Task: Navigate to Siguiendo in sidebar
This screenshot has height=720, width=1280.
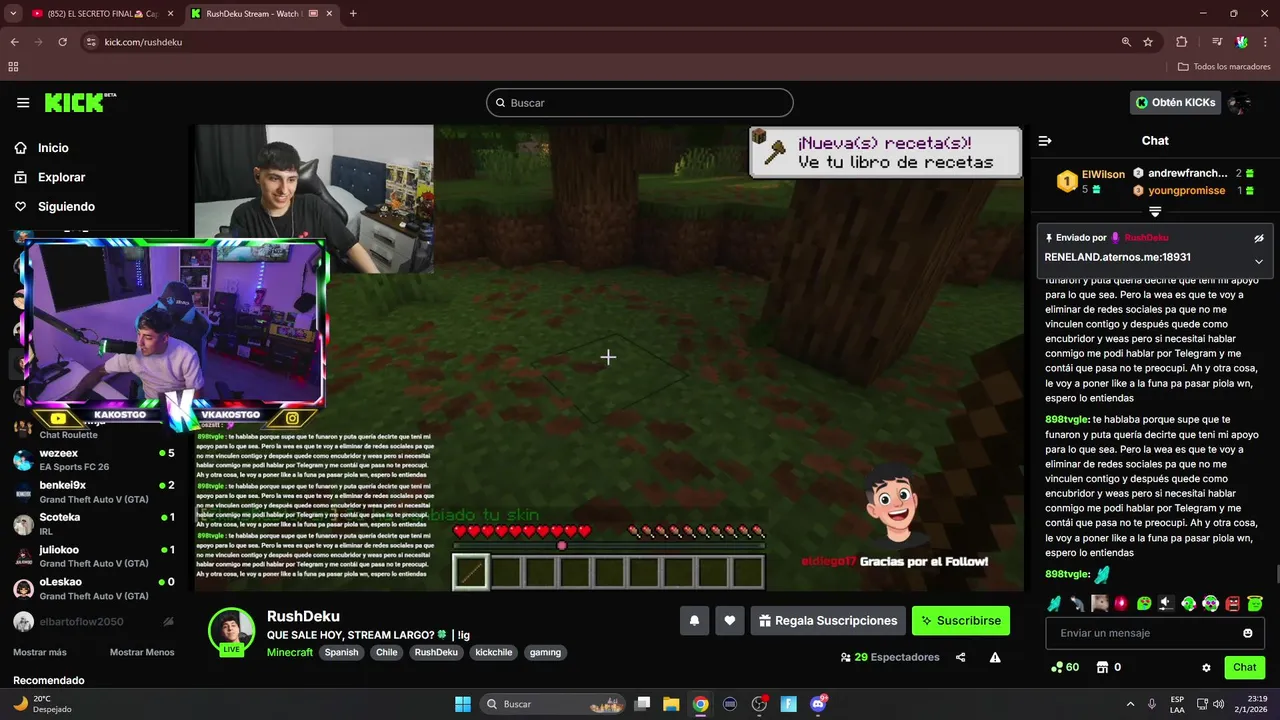Action: pyautogui.click(x=66, y=206)
